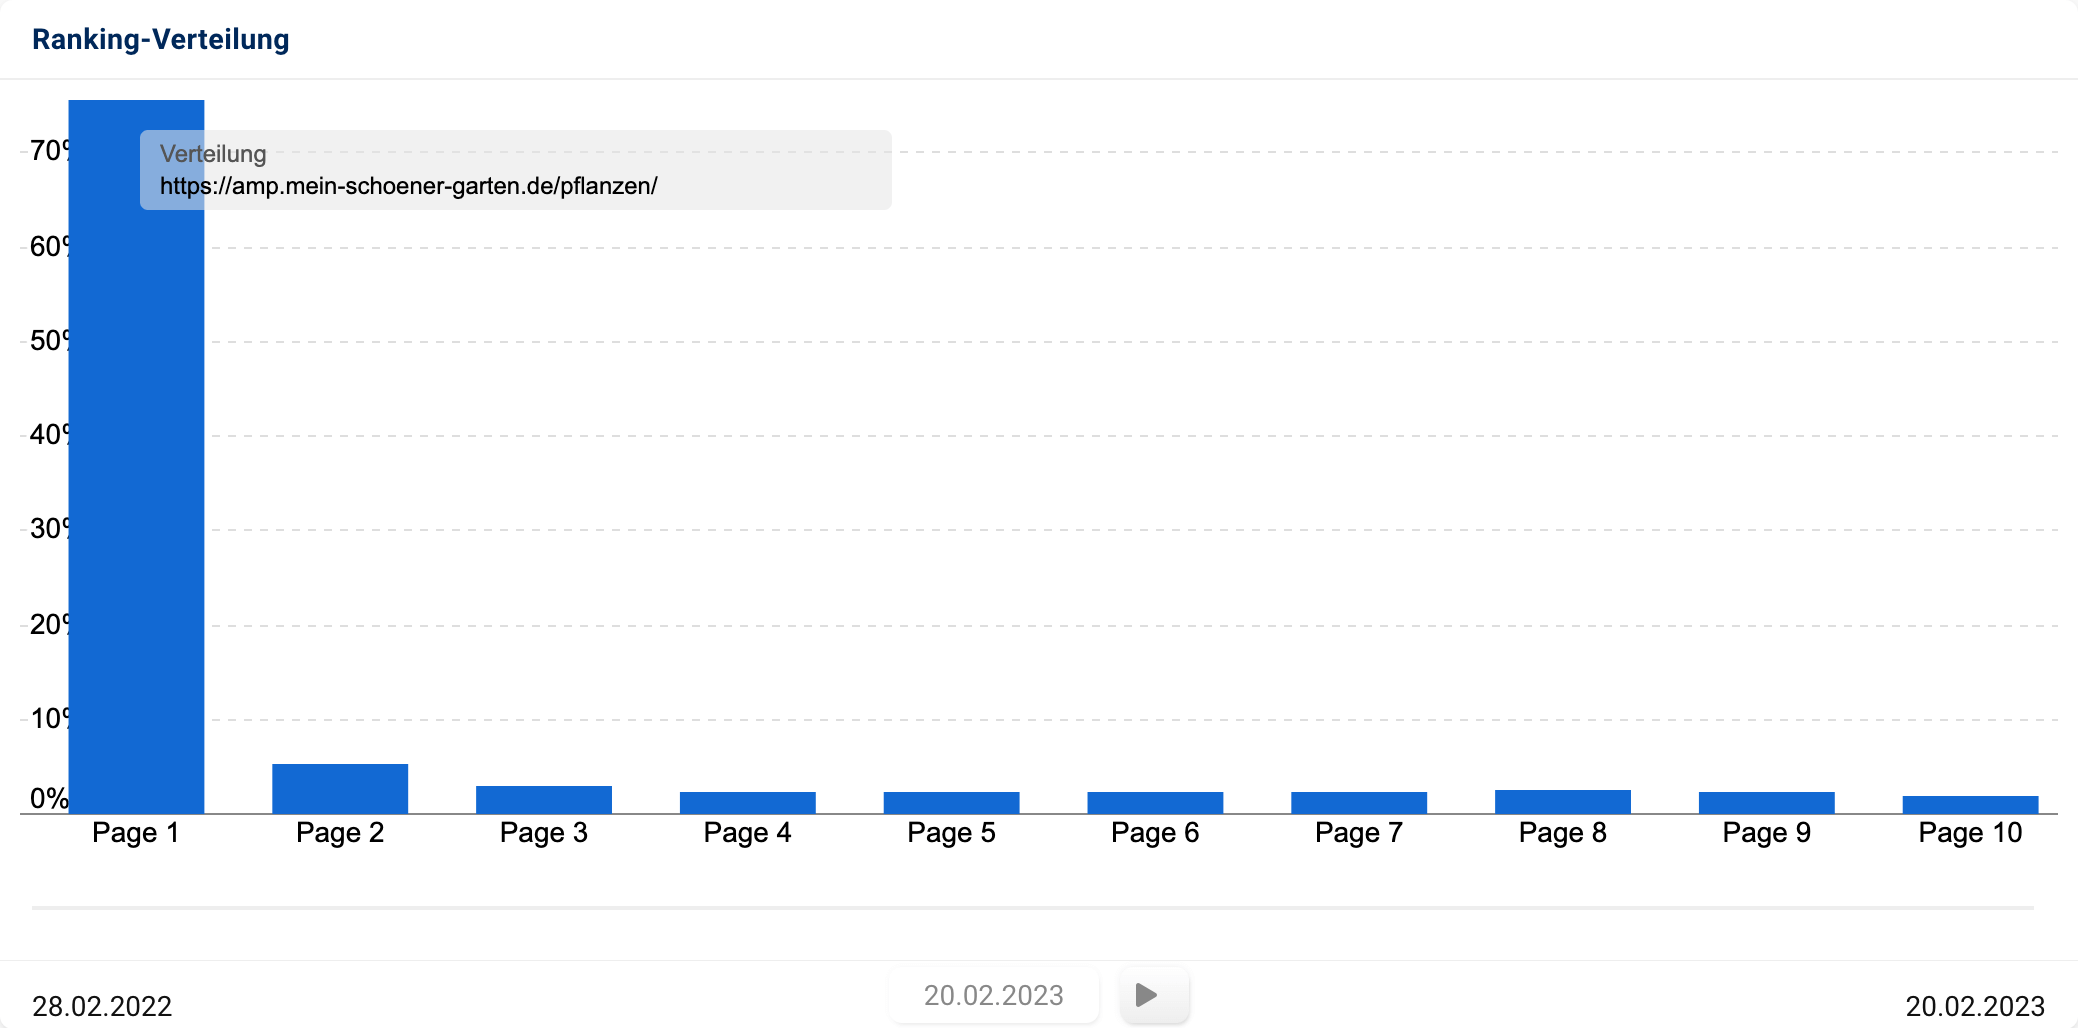Screen dimensions: 2078x1028
Task: Click the Page 1 axis label
Action: (x=135, y=833)
